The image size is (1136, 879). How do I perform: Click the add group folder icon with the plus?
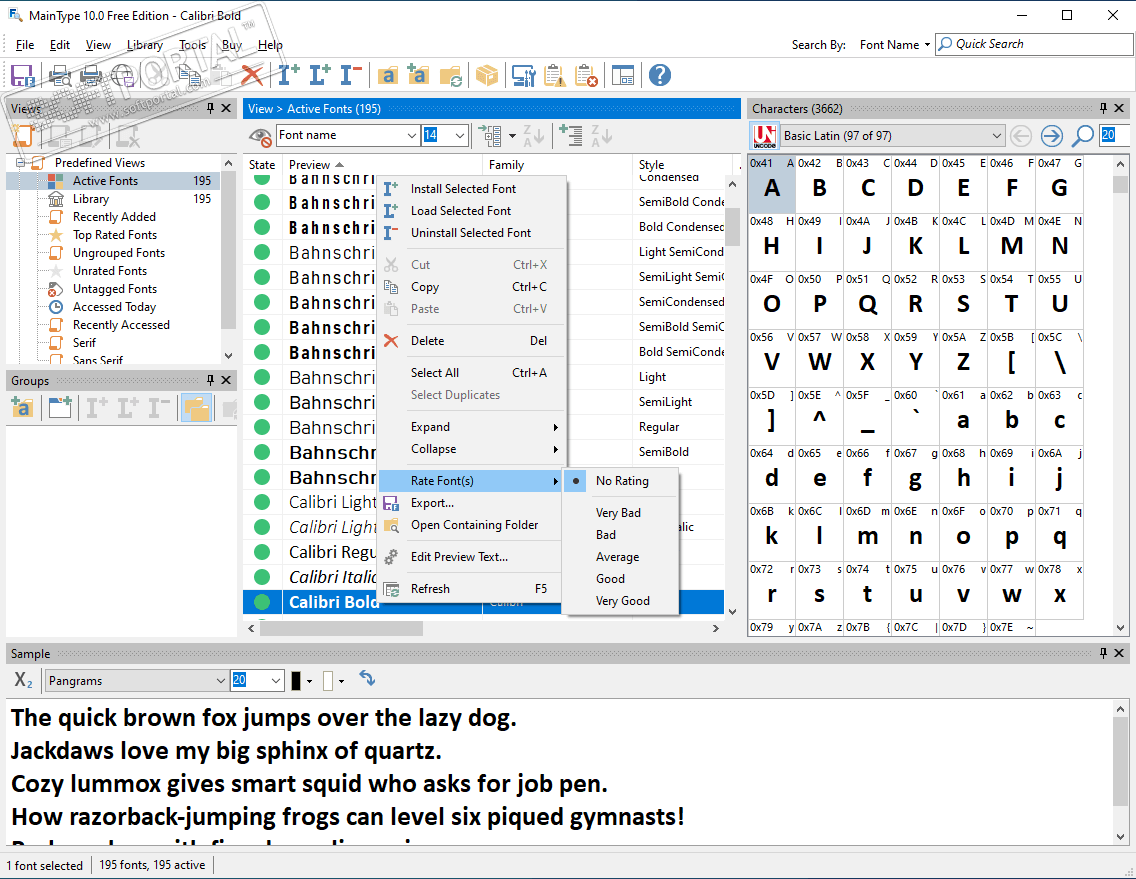[x=60, y=408]
